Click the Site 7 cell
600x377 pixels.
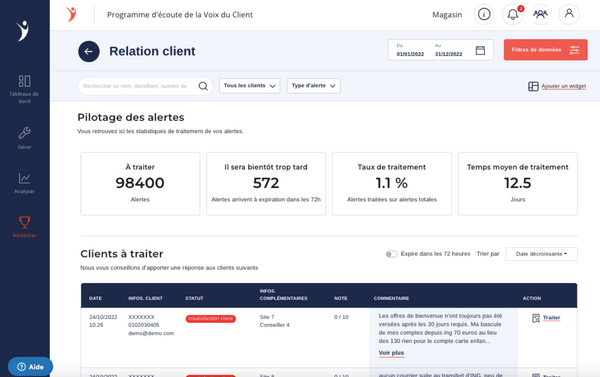[x=267, y=317]
